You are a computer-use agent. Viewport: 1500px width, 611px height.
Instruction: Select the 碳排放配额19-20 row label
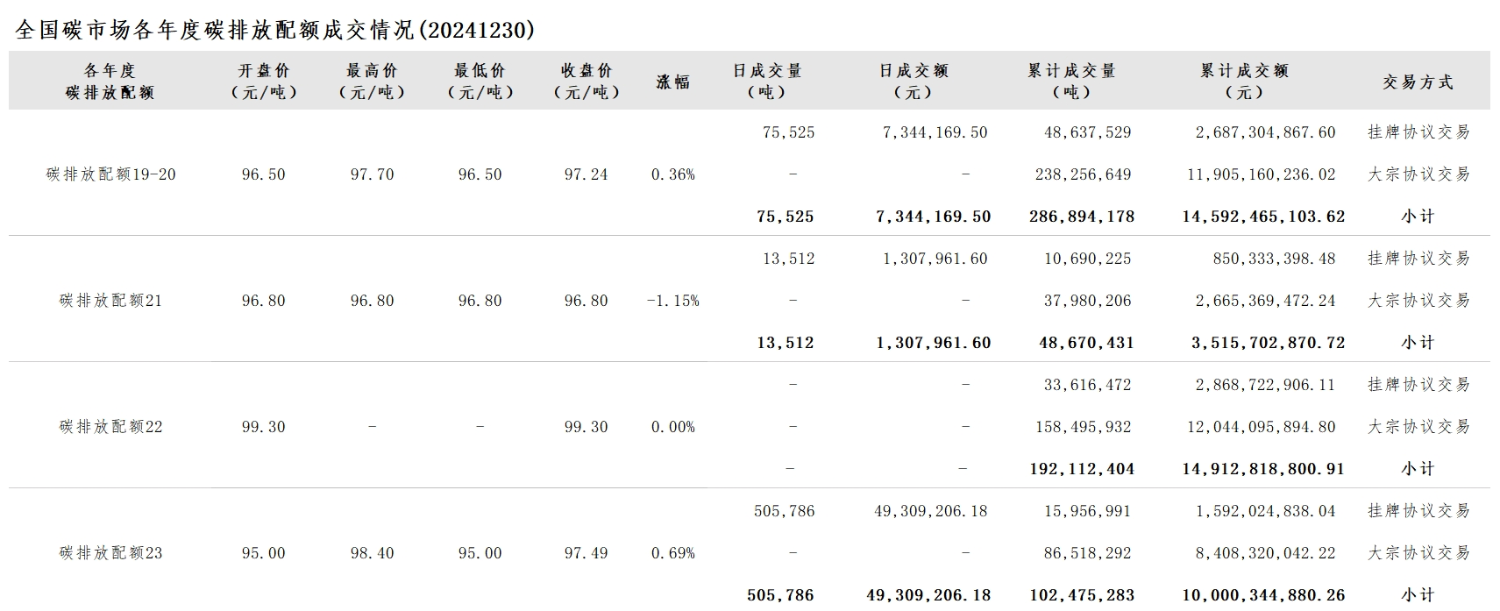pos(111,174)
